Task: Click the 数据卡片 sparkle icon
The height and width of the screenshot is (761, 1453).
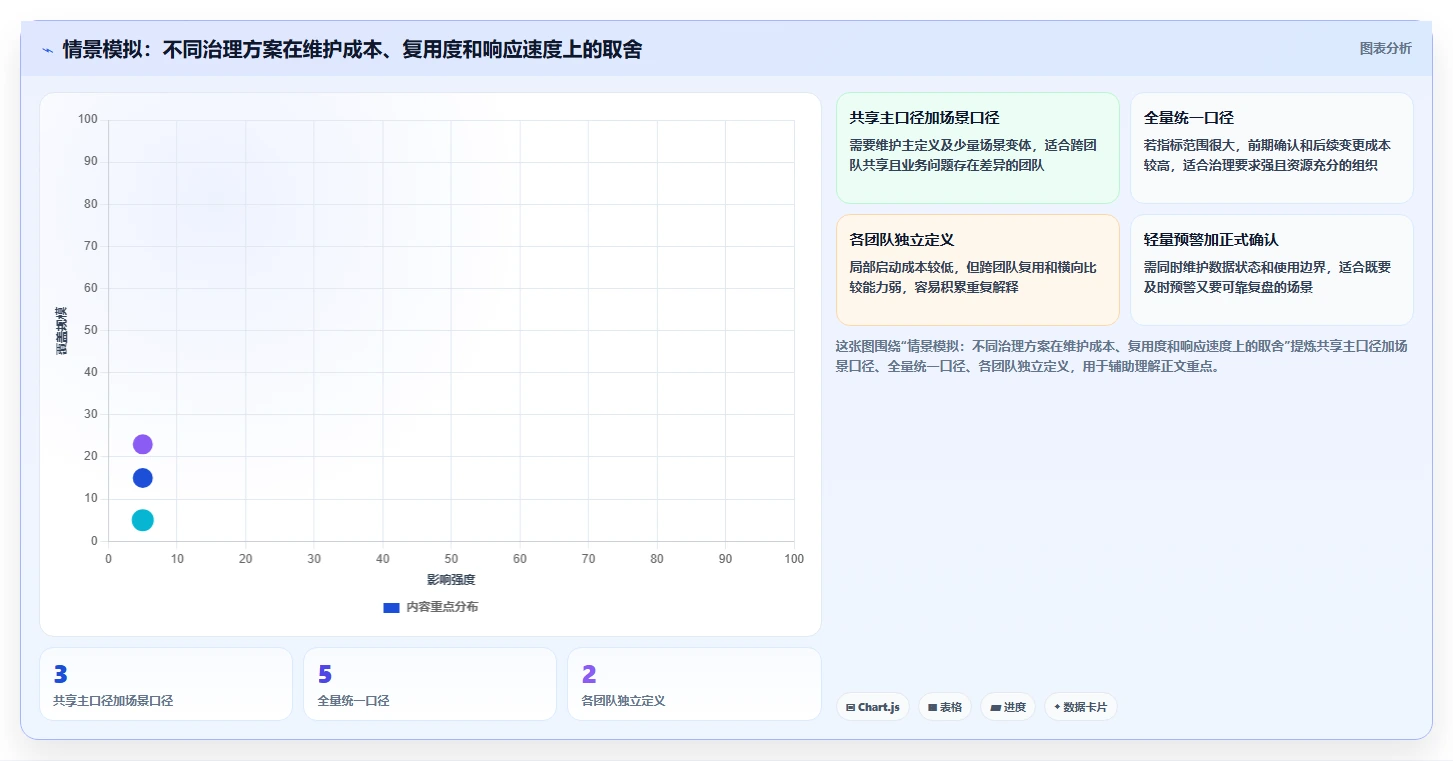Action: click(1057, 707)
